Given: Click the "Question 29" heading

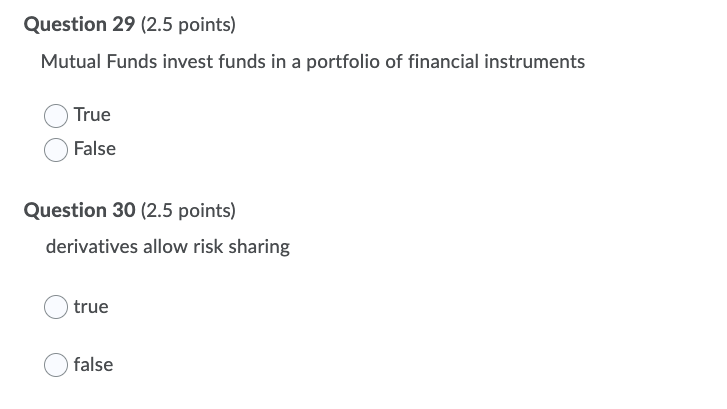Looking at the screenshot, I should coord(79,24).
